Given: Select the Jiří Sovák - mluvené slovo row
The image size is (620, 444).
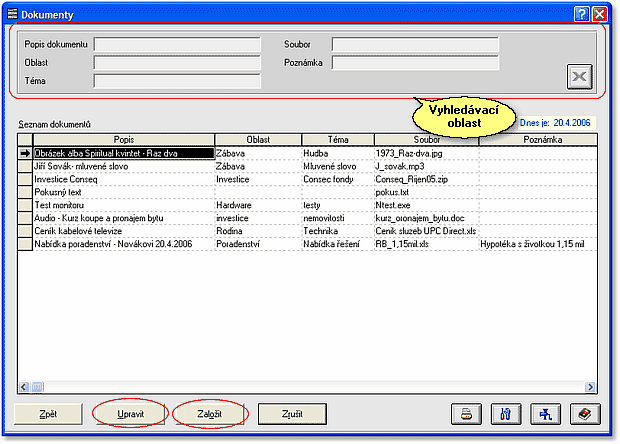Looking at the screenshot, I should click(x=124, y=166).
